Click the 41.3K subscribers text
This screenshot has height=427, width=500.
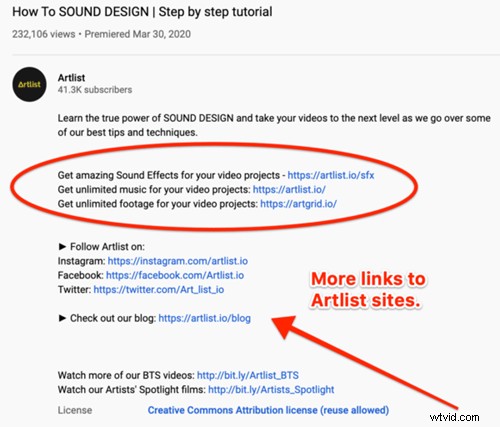[x=95, y=90]
